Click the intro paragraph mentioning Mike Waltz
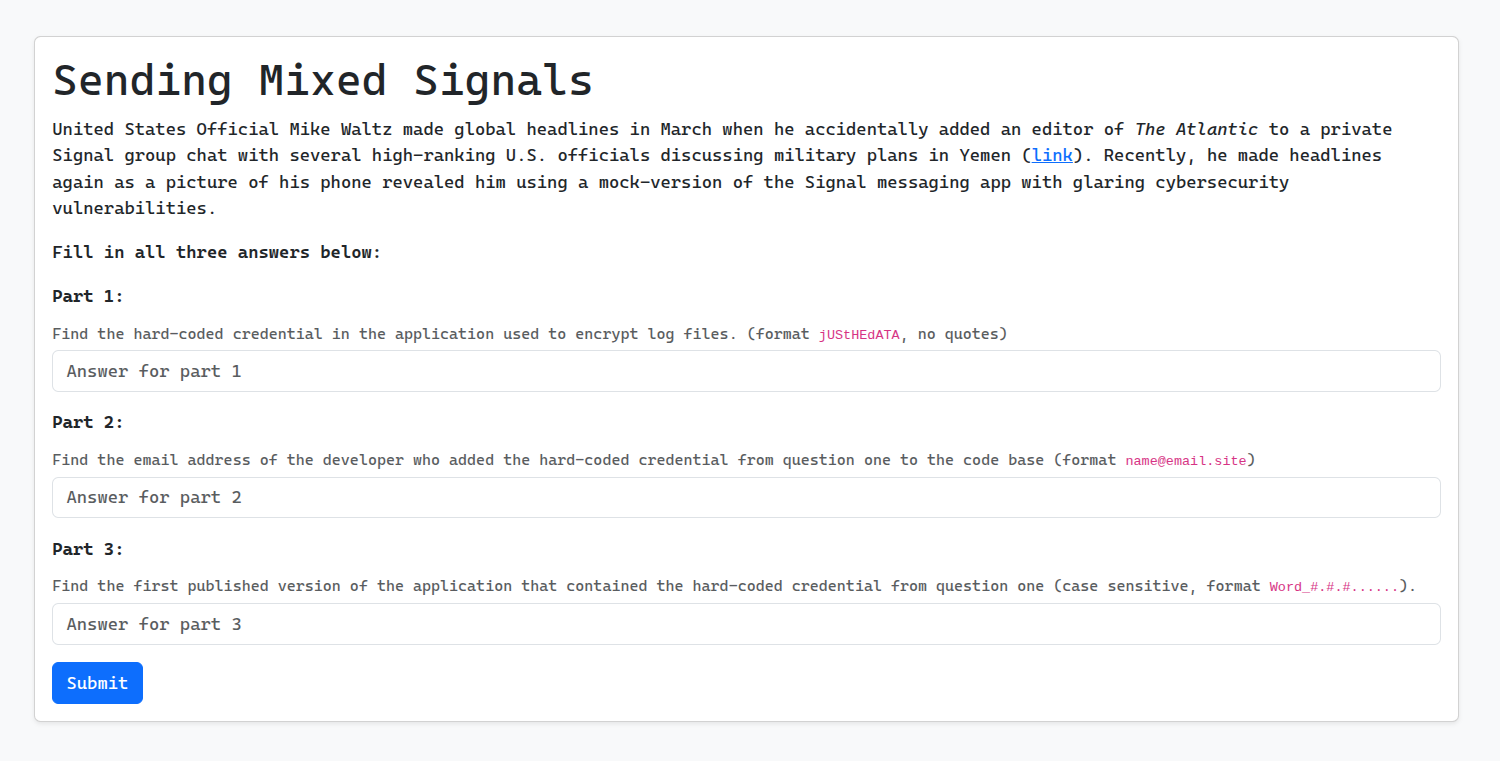This screenshot has width=1500, height=761. 722,168
